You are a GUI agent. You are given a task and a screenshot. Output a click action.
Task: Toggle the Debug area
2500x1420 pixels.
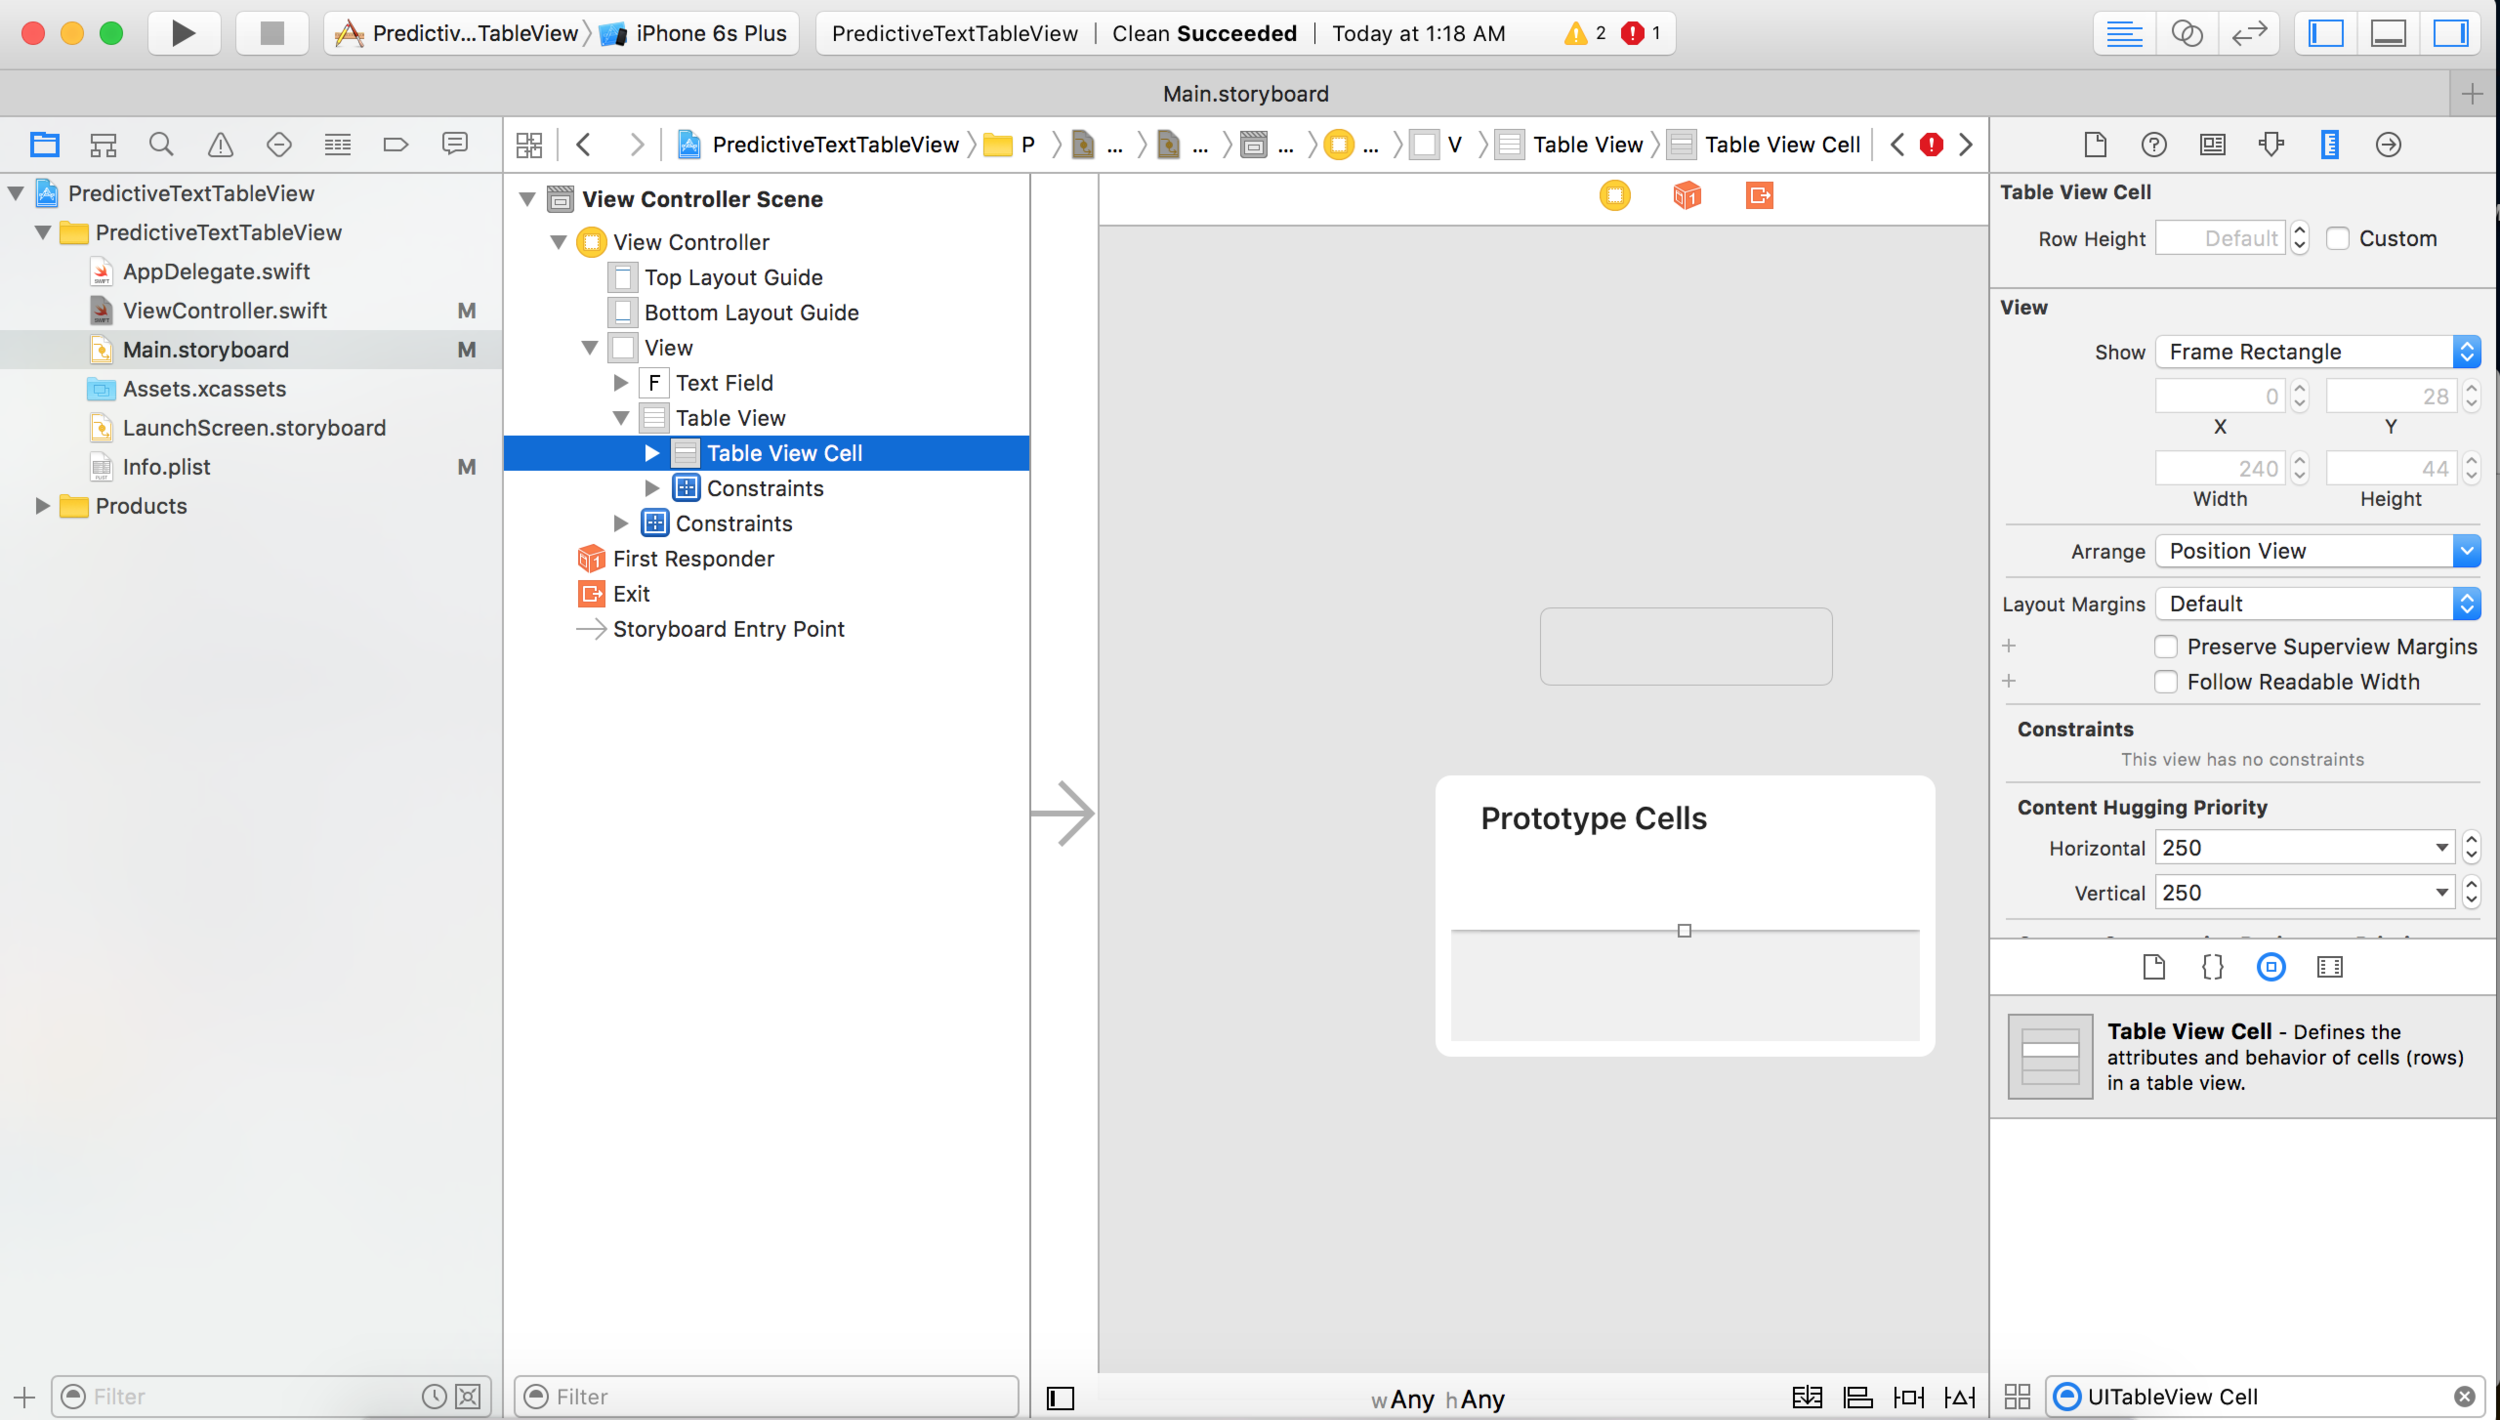pyautogui.click(x=2388, y=33)
